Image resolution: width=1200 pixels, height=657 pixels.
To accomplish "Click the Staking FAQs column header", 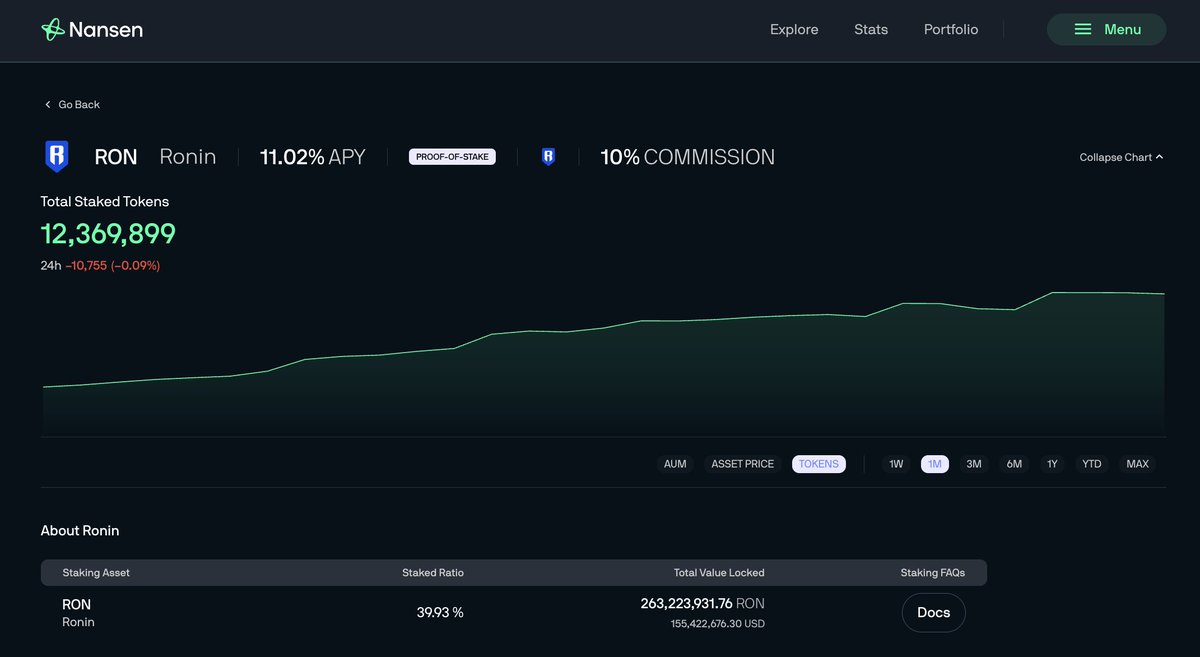I will (933, 573).
